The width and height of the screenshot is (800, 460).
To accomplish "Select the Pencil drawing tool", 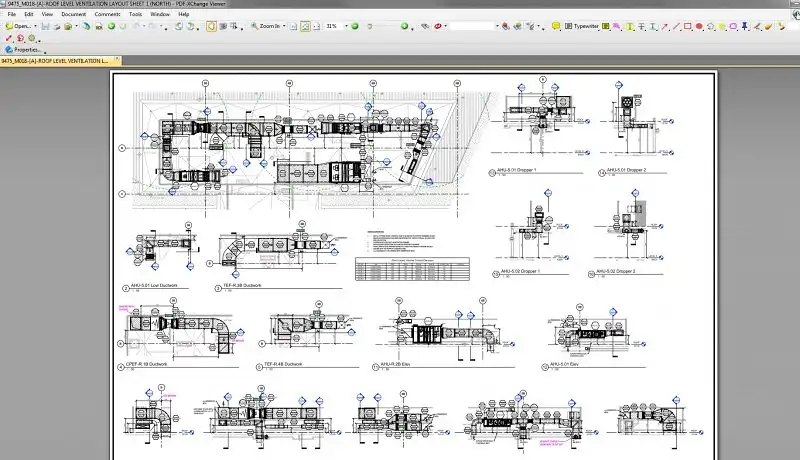I will pyautogui.click(x=758, y=26).
